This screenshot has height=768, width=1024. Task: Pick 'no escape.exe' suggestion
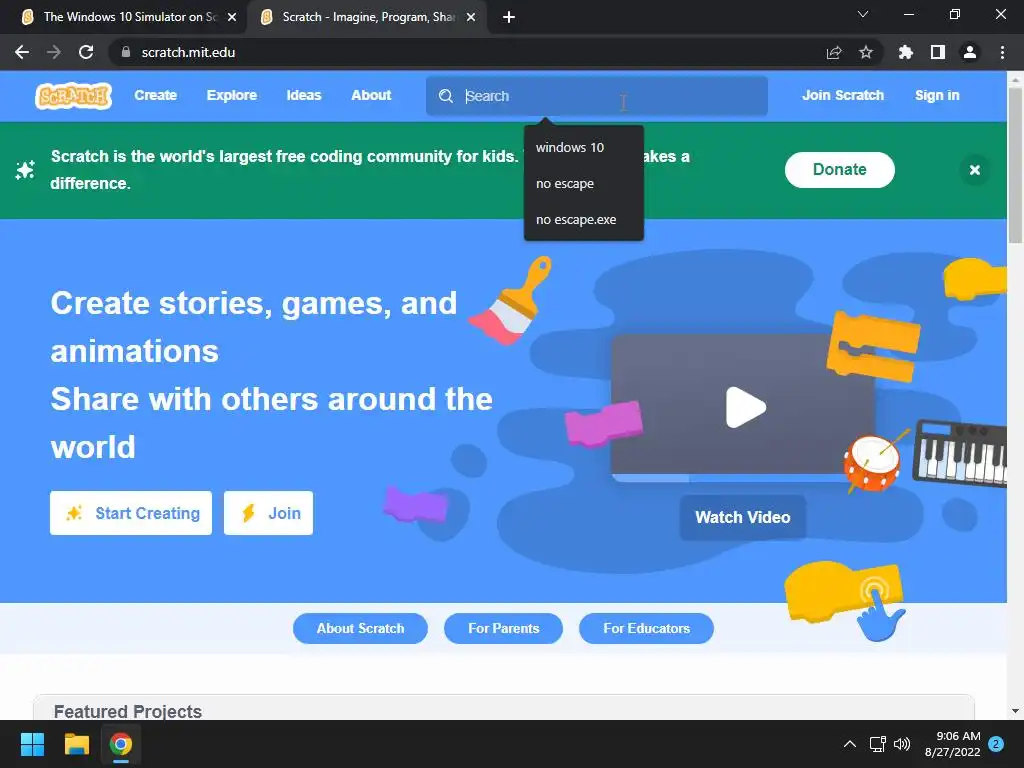tap(584, 219)
